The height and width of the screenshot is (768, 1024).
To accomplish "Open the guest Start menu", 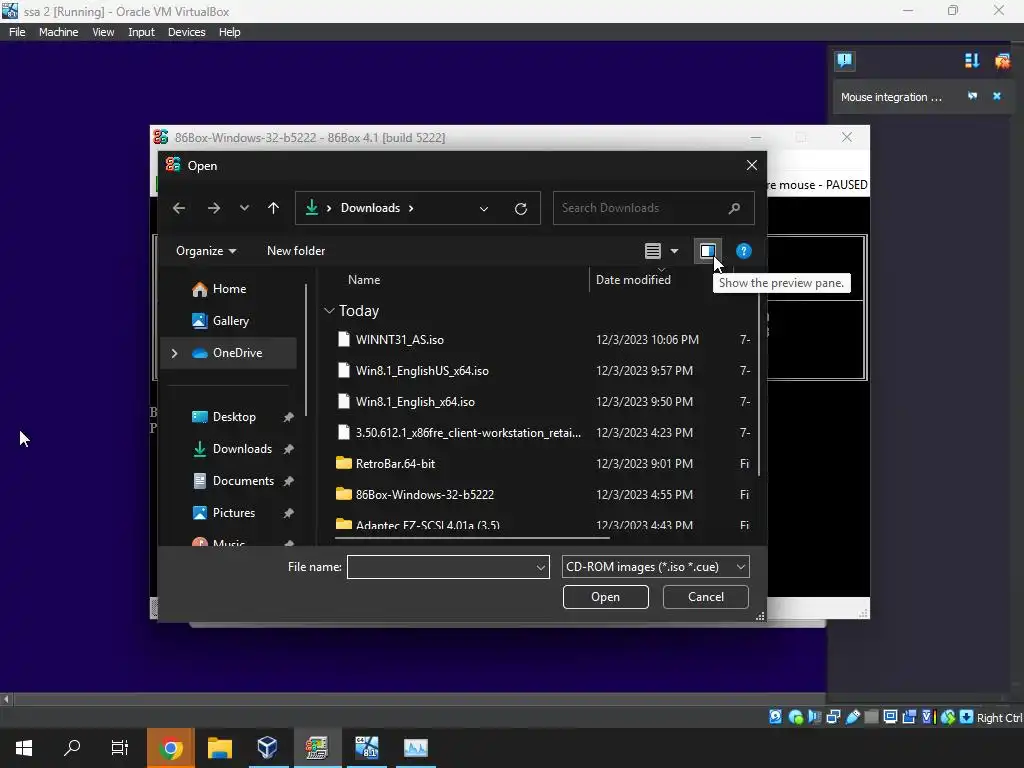I will click(24, 748).
